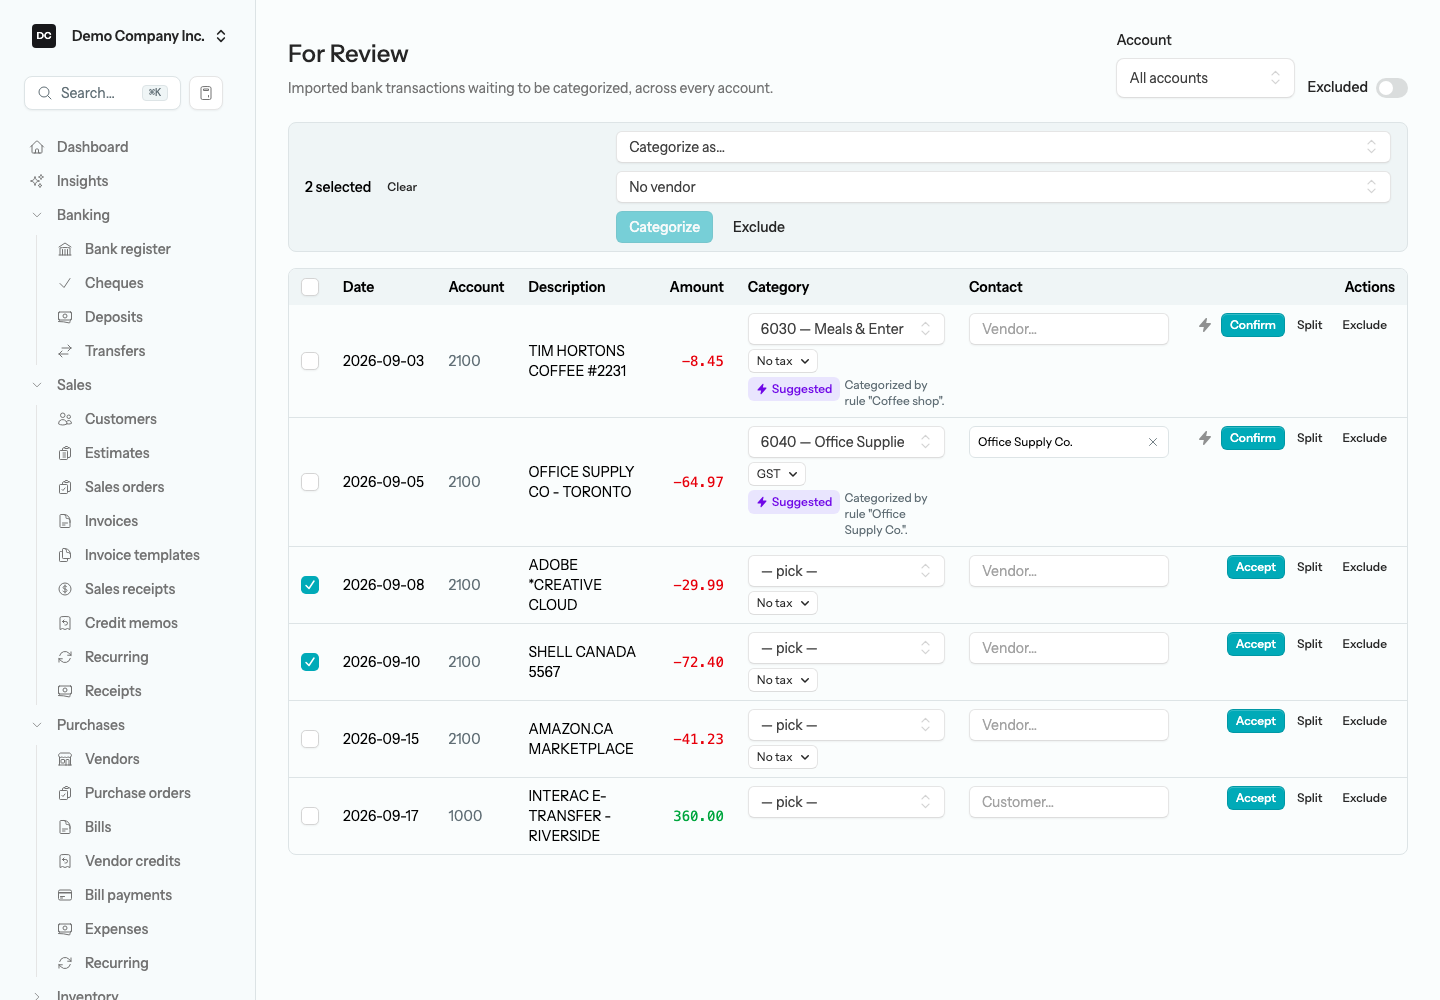Click the Invoices document icon
This screenshot has width=1440, height=1000.
coord(65,521)
